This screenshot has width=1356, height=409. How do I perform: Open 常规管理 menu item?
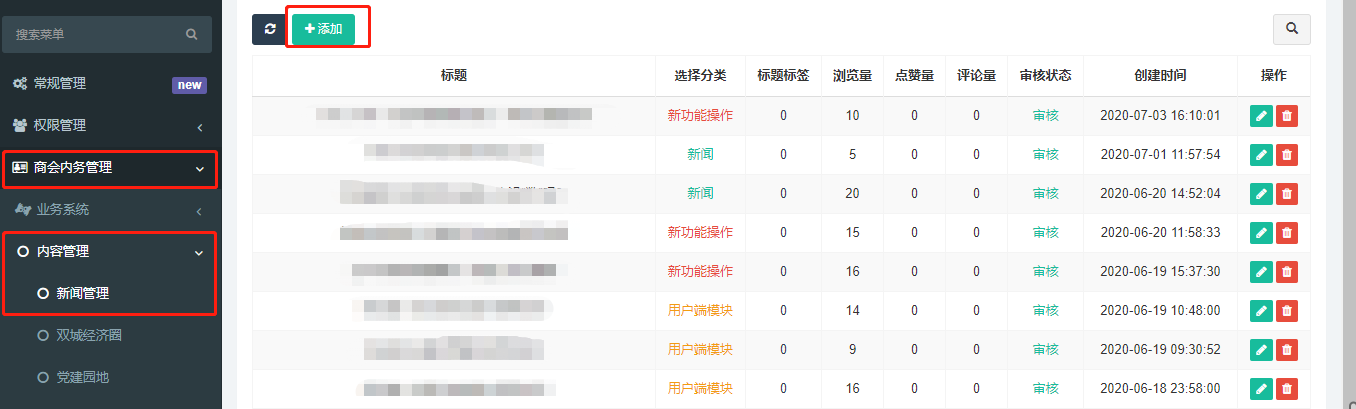click(x=60, y=84)
